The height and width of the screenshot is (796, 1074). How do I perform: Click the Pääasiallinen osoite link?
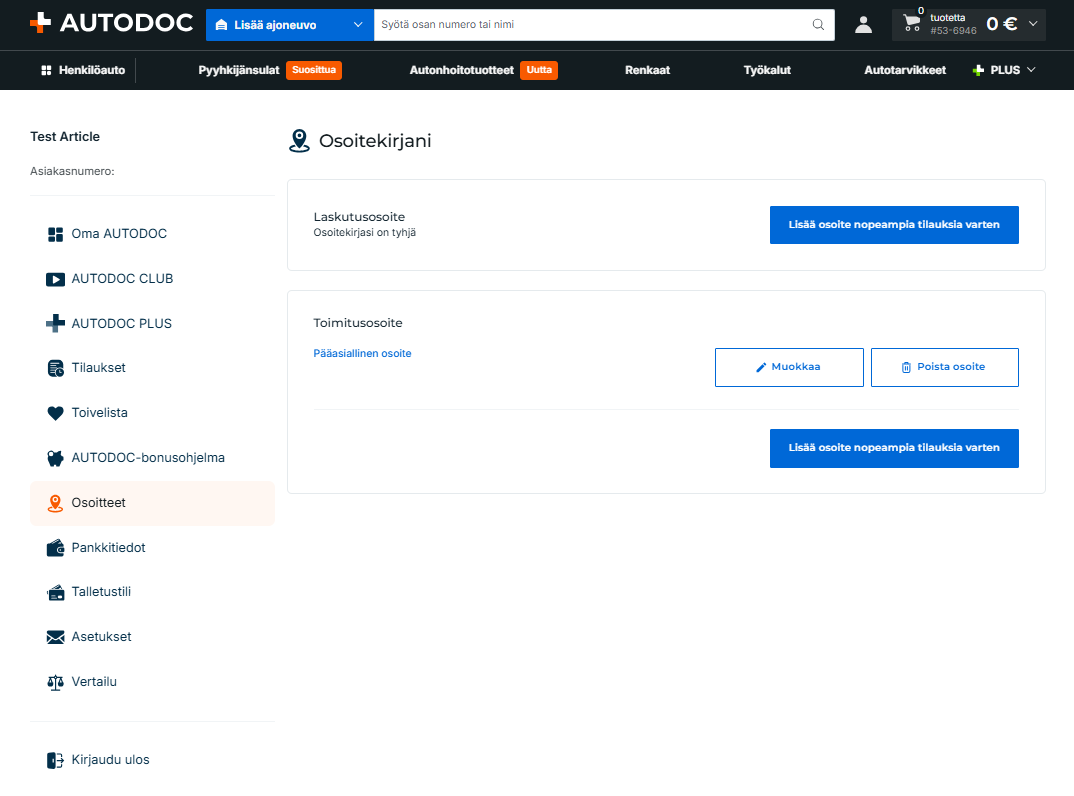tap(362, 353)
